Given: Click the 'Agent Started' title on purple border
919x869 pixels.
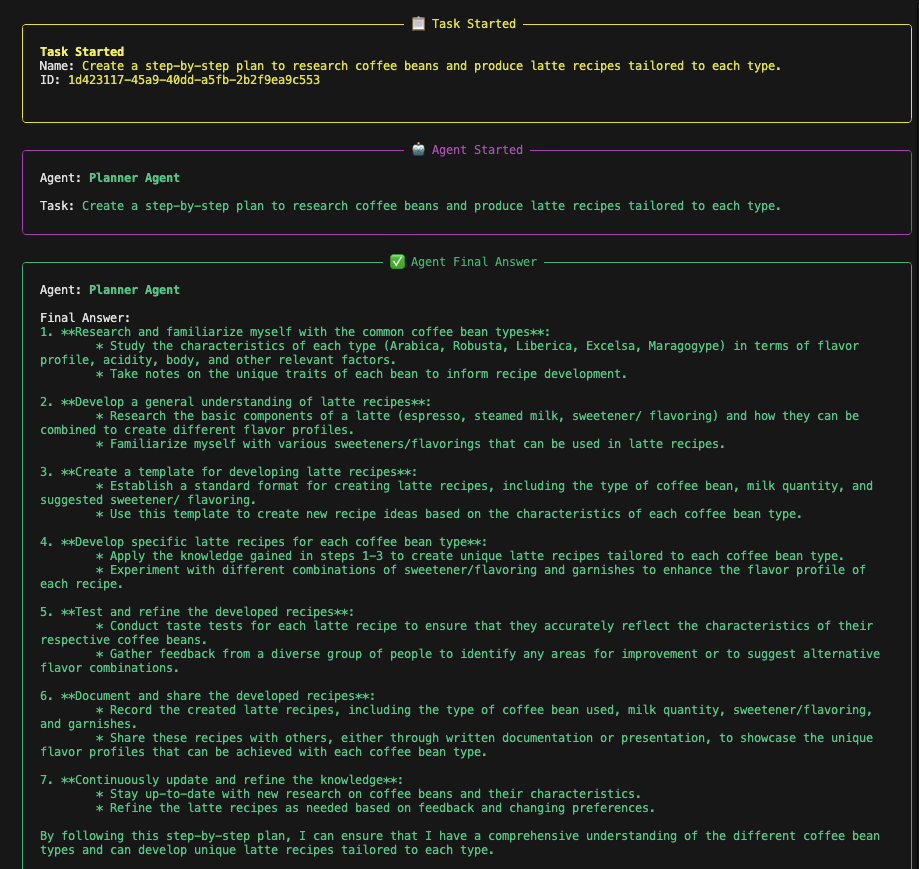Looking at the screenshot, I should point(477,150).
